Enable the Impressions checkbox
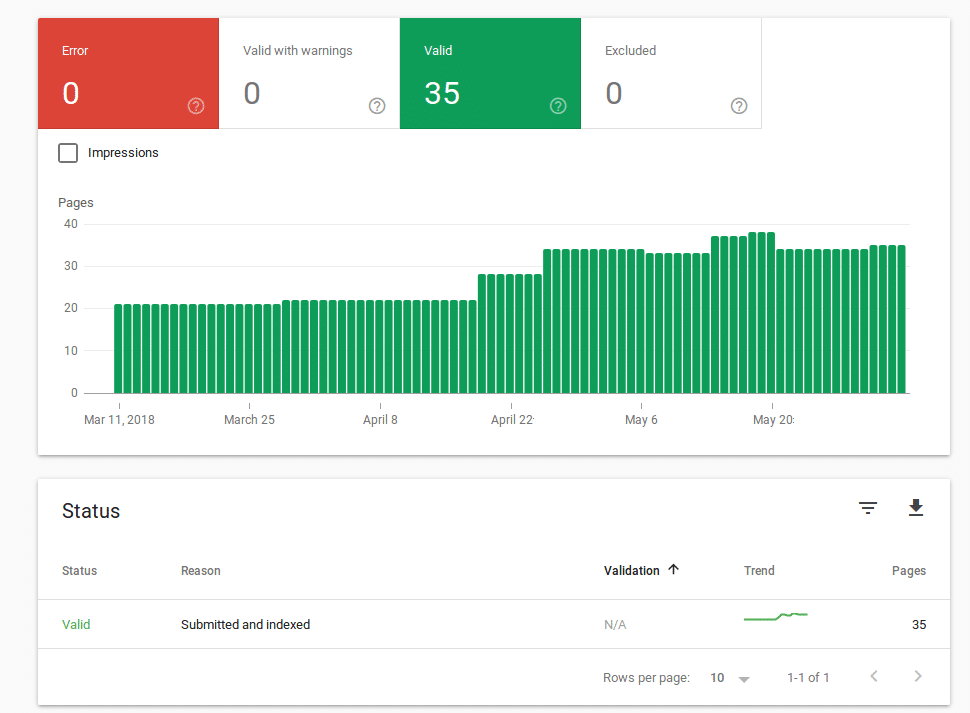 click(68, 153)
